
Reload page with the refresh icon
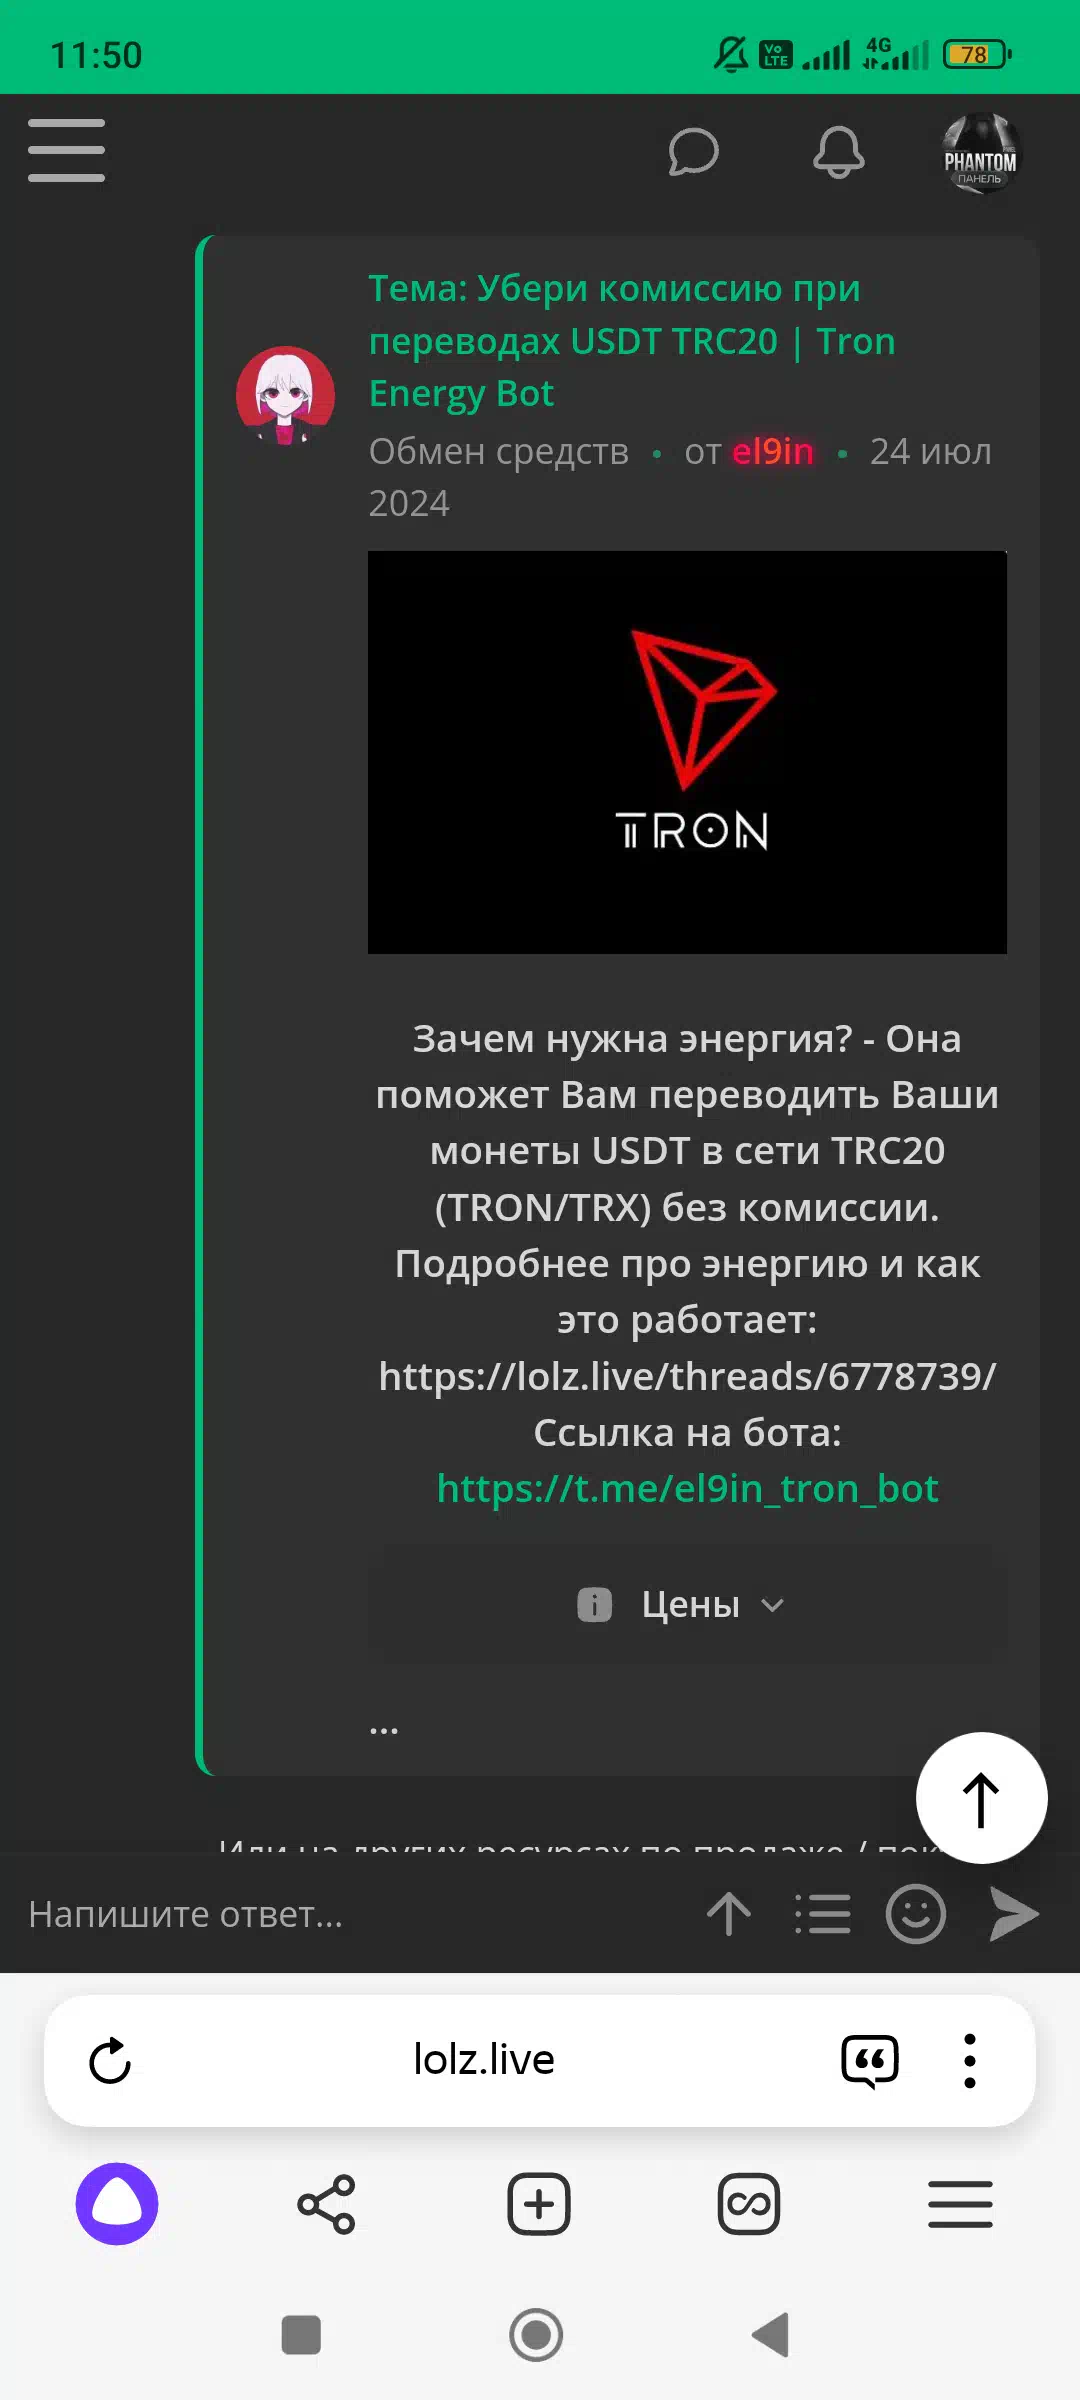pyautogui.click(x=110, y=2061)
